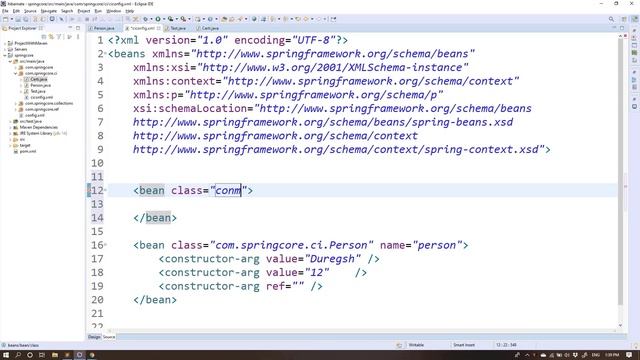Viewport: 640px width, 360px height.
Task: Click the New file toolbar icon
Action: tap(5, 19)
